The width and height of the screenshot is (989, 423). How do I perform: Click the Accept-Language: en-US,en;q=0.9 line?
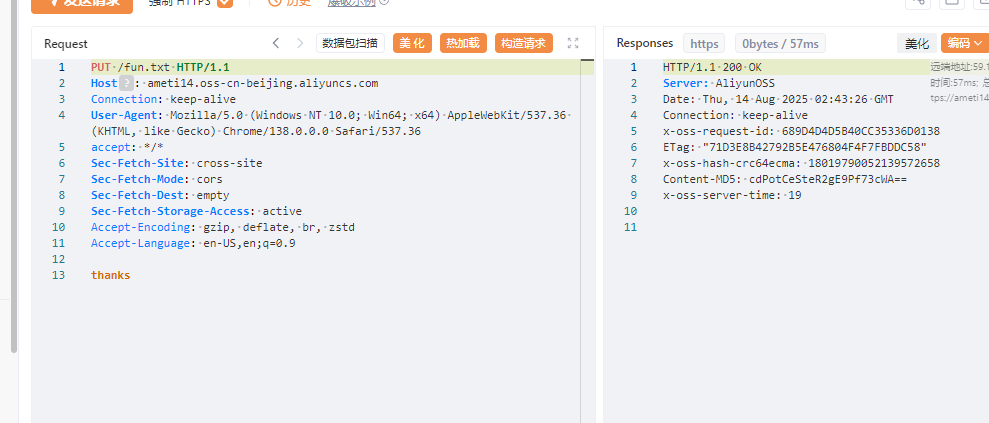tap(193, 243)
